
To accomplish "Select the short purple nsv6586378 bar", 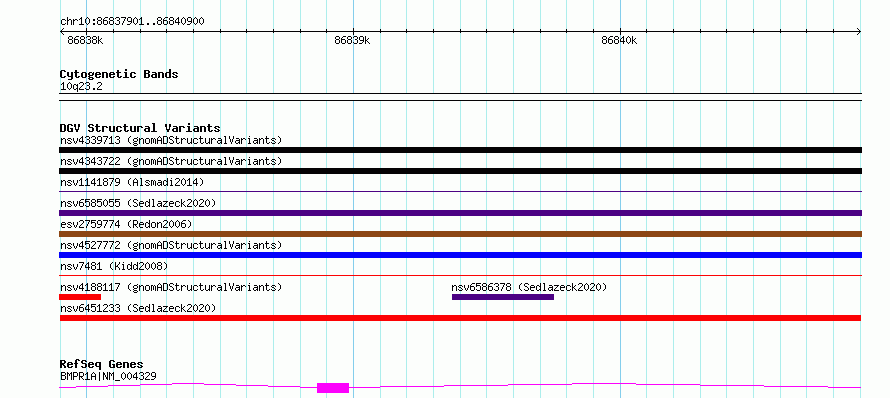I will (503, 297).
